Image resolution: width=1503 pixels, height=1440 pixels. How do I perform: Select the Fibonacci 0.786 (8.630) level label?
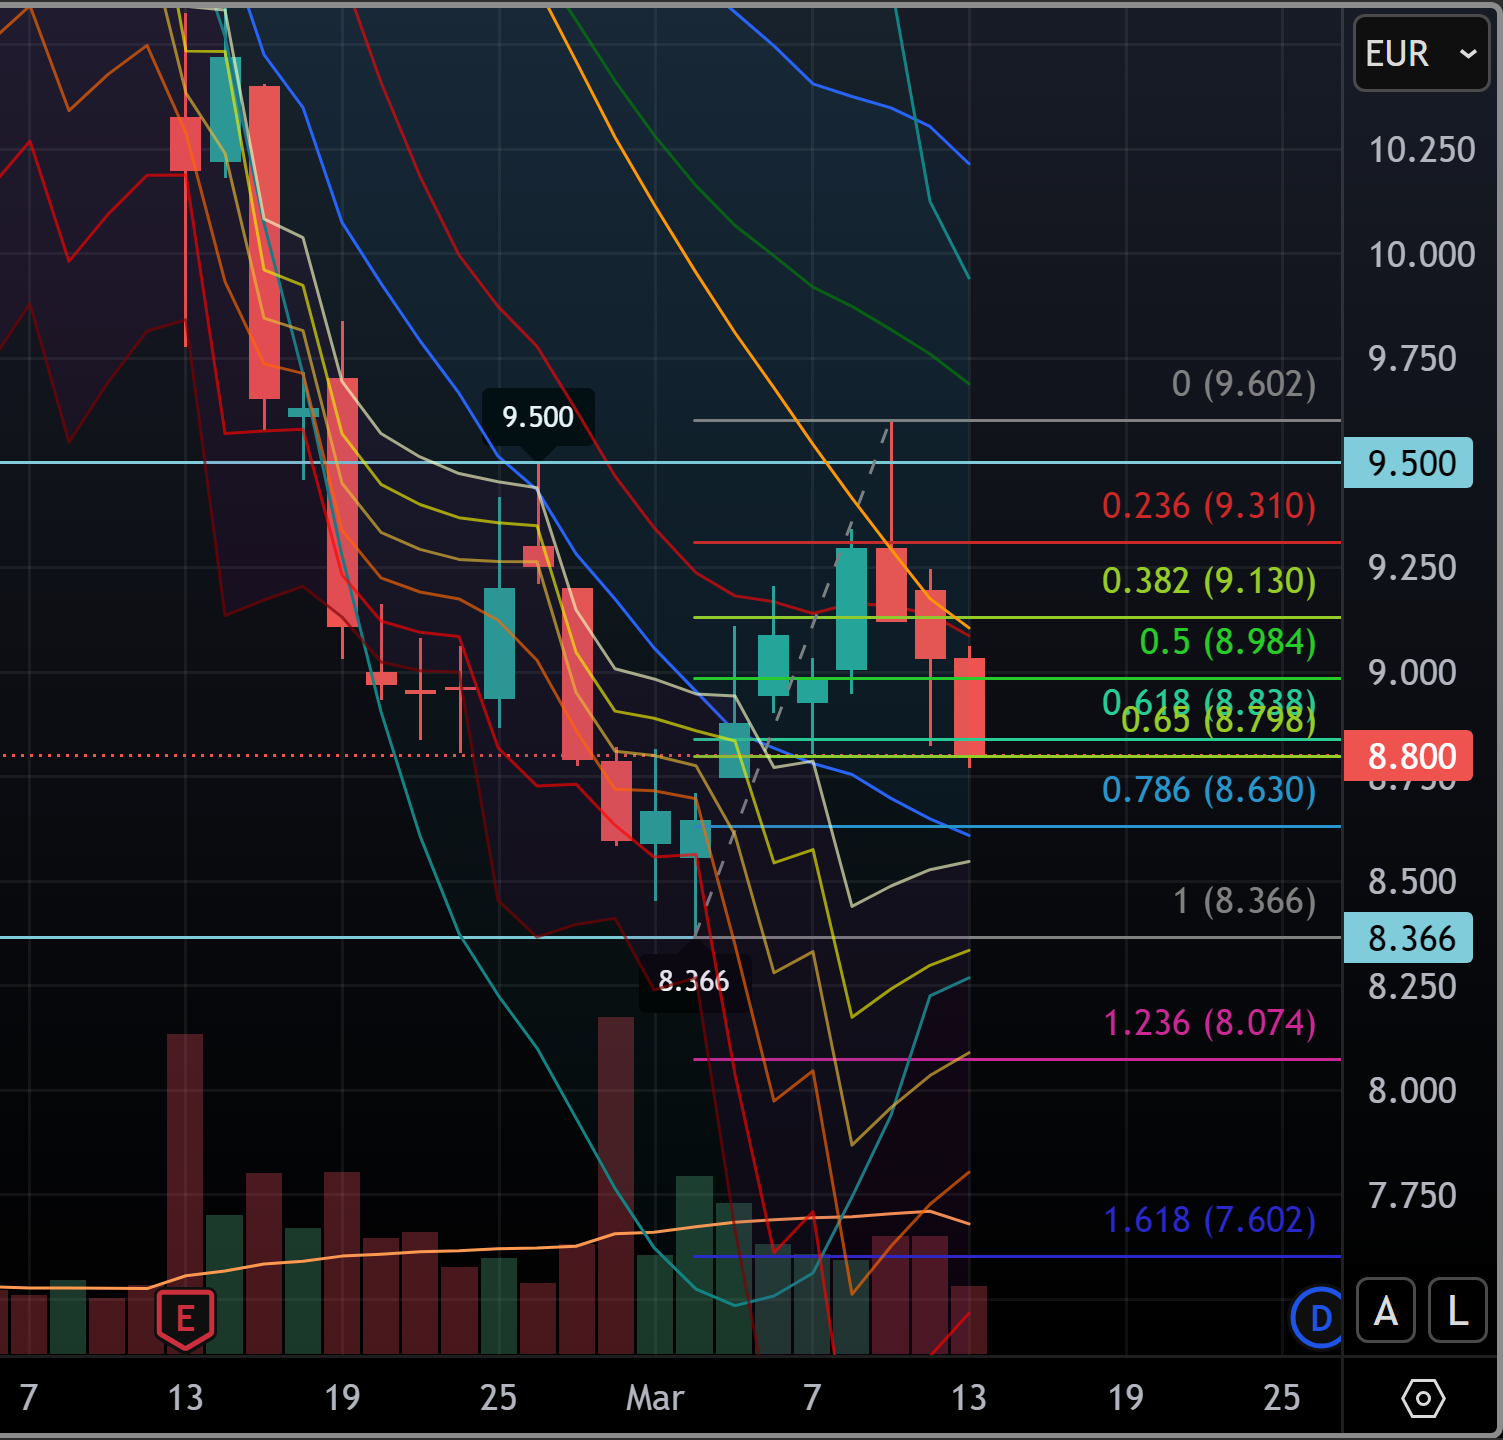(1208, 790)
